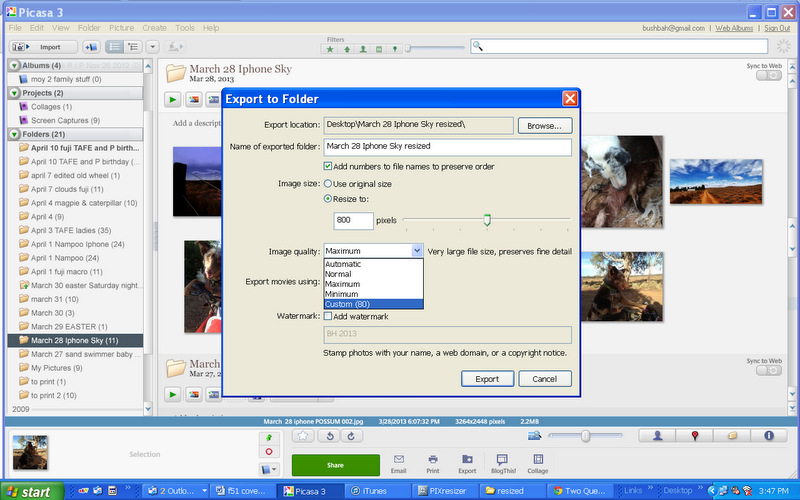The width and height of the screenshot is (800, 500).
Task: Click the green Share button
Action: (x=335, y=465)
